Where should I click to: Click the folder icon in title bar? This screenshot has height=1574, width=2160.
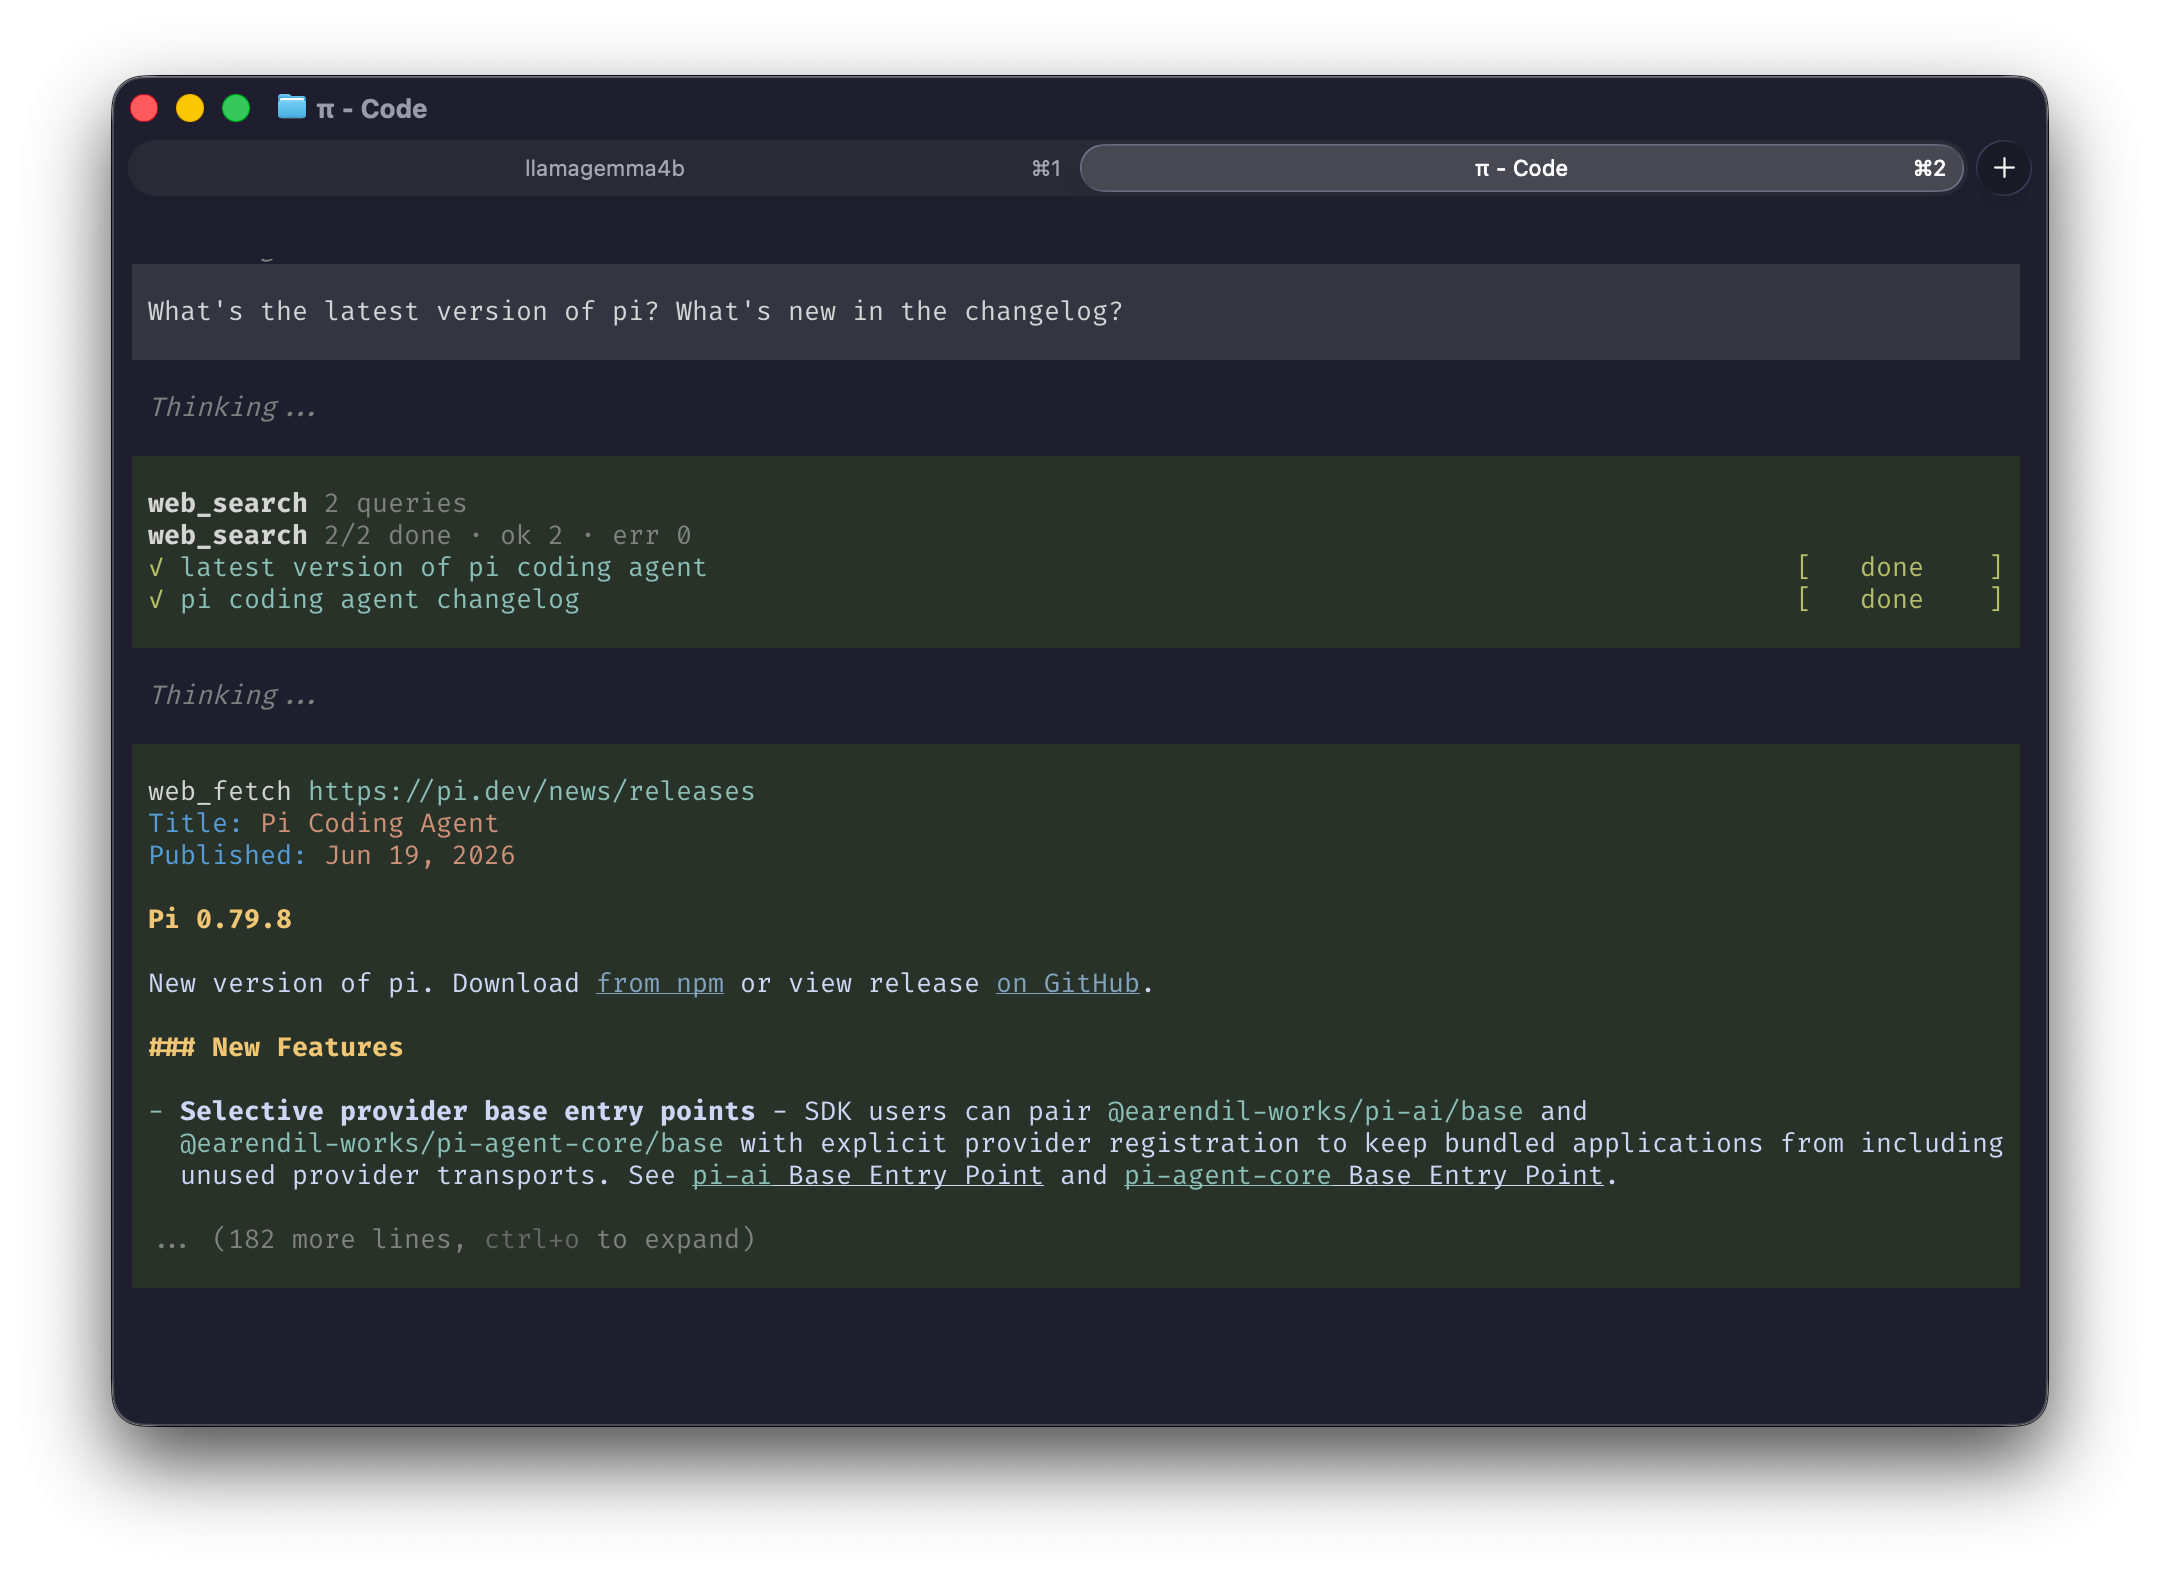(291, 107)
